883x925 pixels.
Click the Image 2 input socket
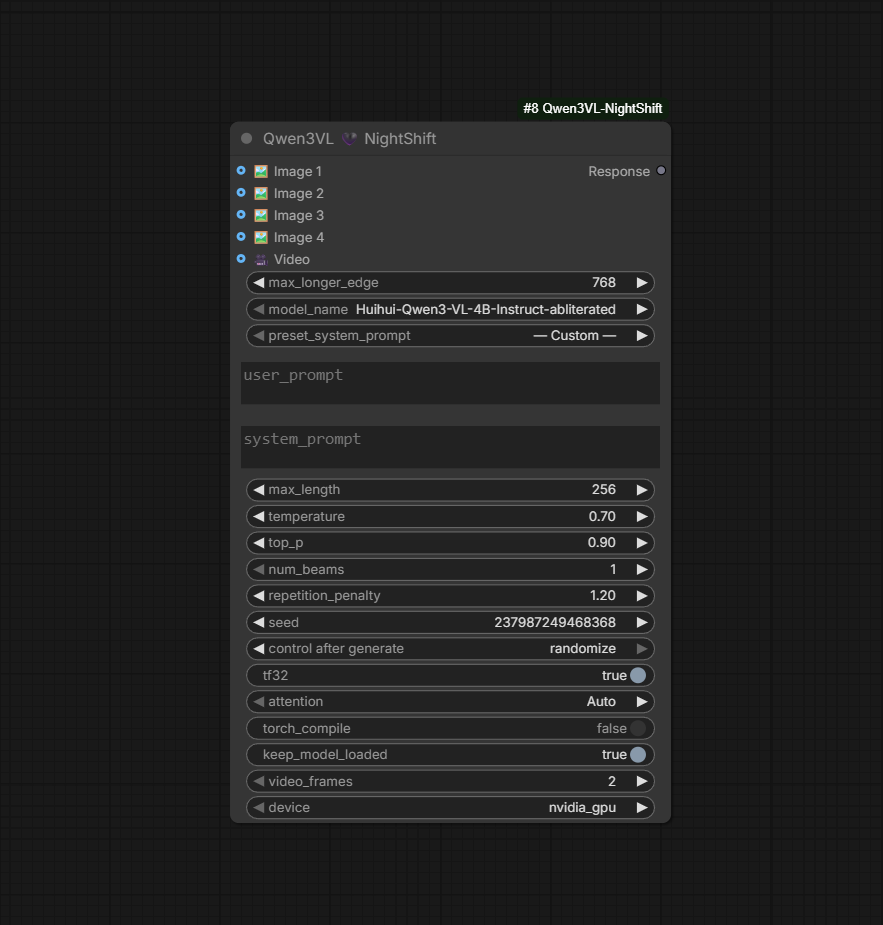[241, 192]
